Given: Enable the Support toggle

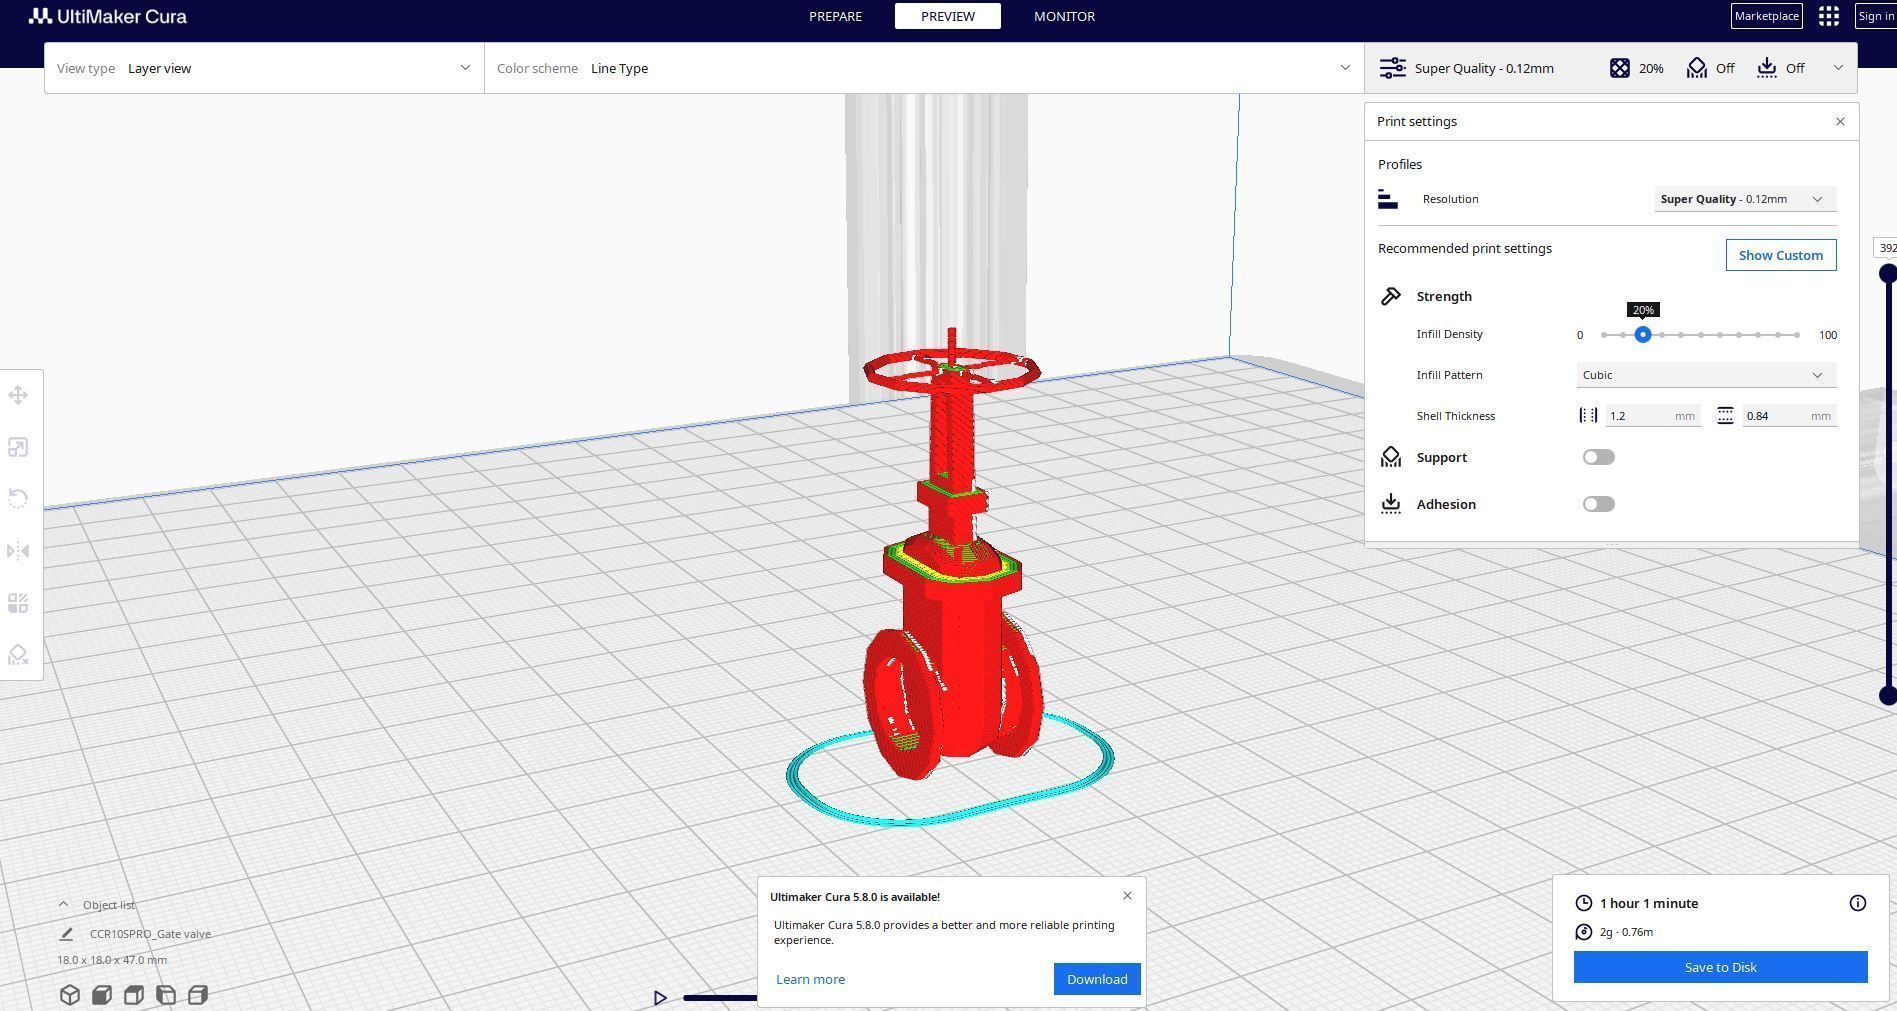Looking at the screenshot, I should click(1599, 457).
